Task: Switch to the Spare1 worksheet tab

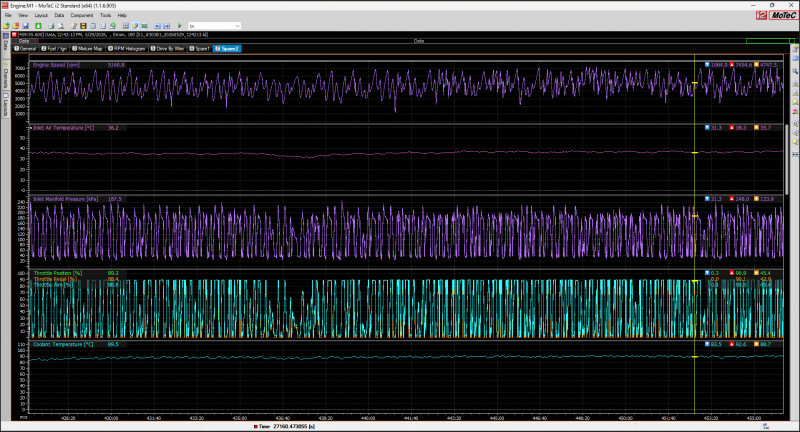Action: [199, 48]
